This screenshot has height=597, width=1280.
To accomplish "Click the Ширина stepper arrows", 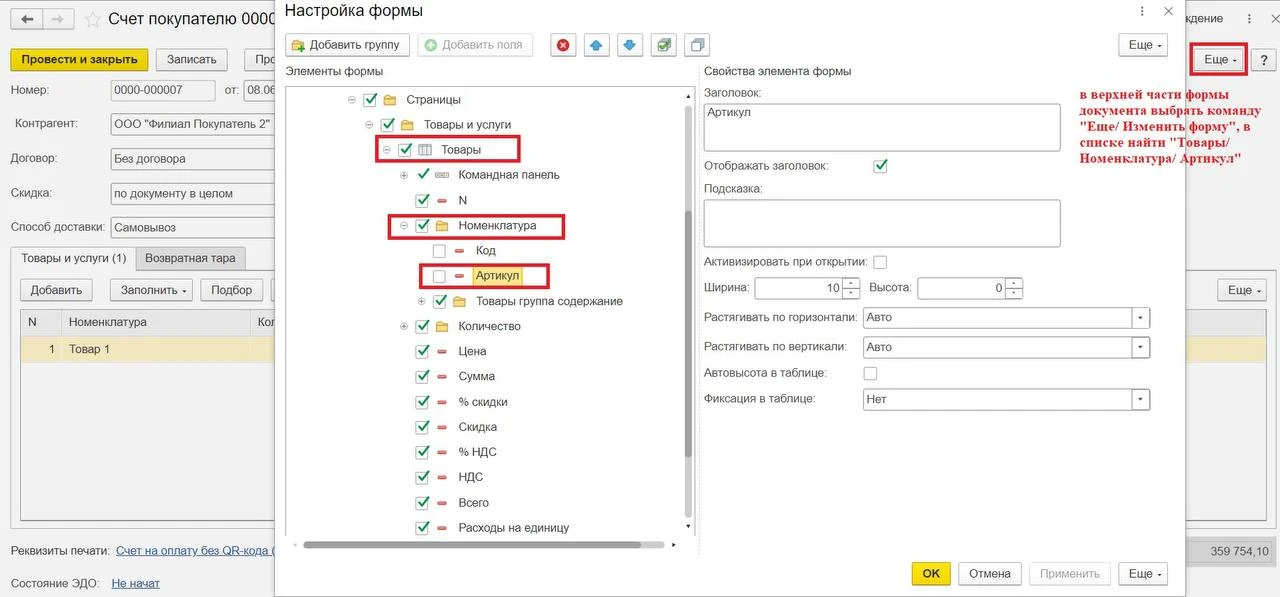I will click(x=851, y=288).
